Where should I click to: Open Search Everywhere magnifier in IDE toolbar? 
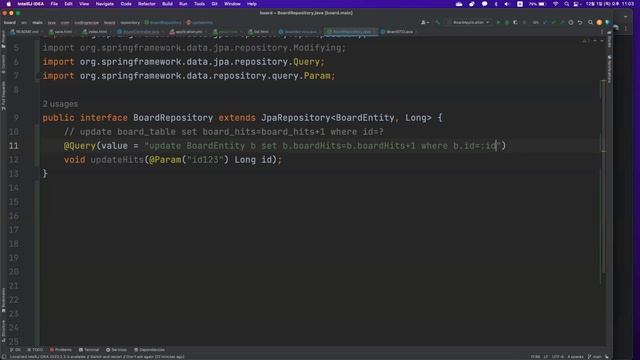[x=590, y=22]
